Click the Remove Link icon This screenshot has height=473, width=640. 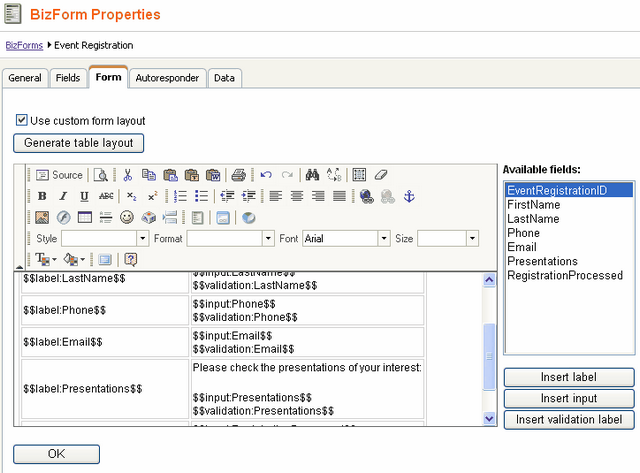pos(388,196)
